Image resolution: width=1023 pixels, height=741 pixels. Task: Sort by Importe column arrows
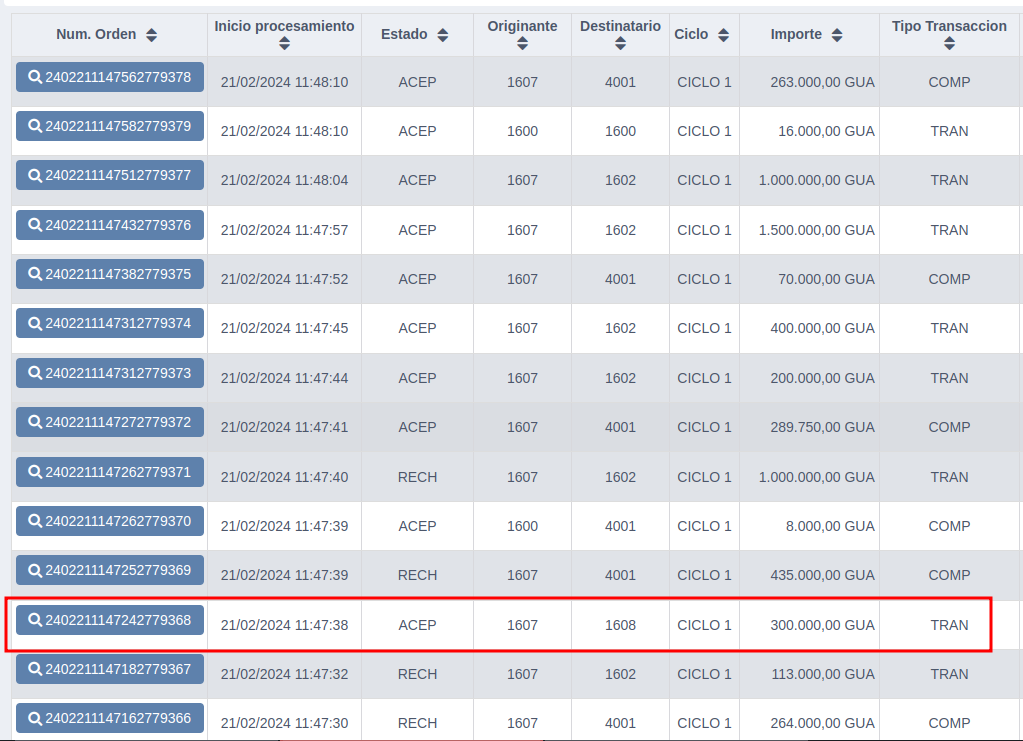coord(836,35)
